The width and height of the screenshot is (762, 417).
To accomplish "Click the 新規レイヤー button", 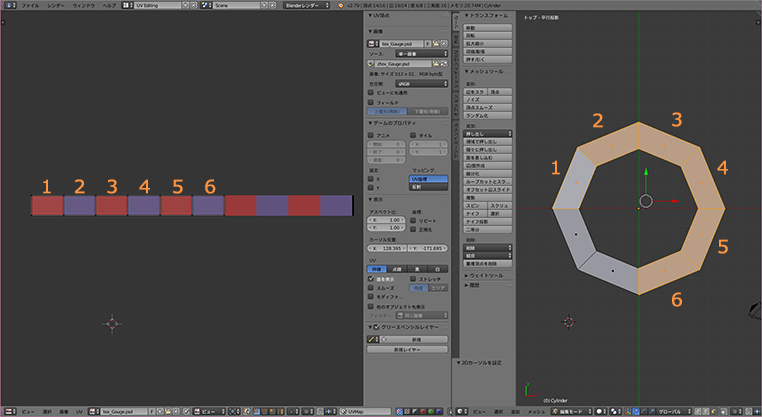I will pos(407,349).
